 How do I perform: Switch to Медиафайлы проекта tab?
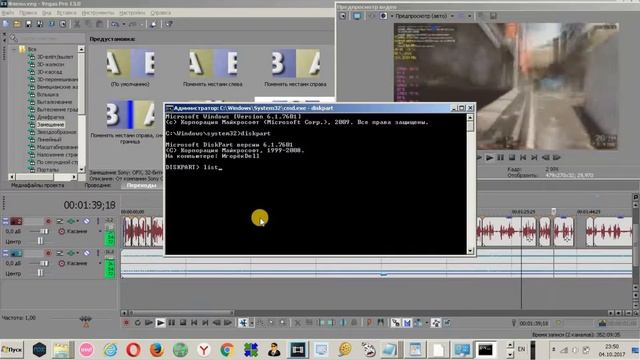pos(38,185)
